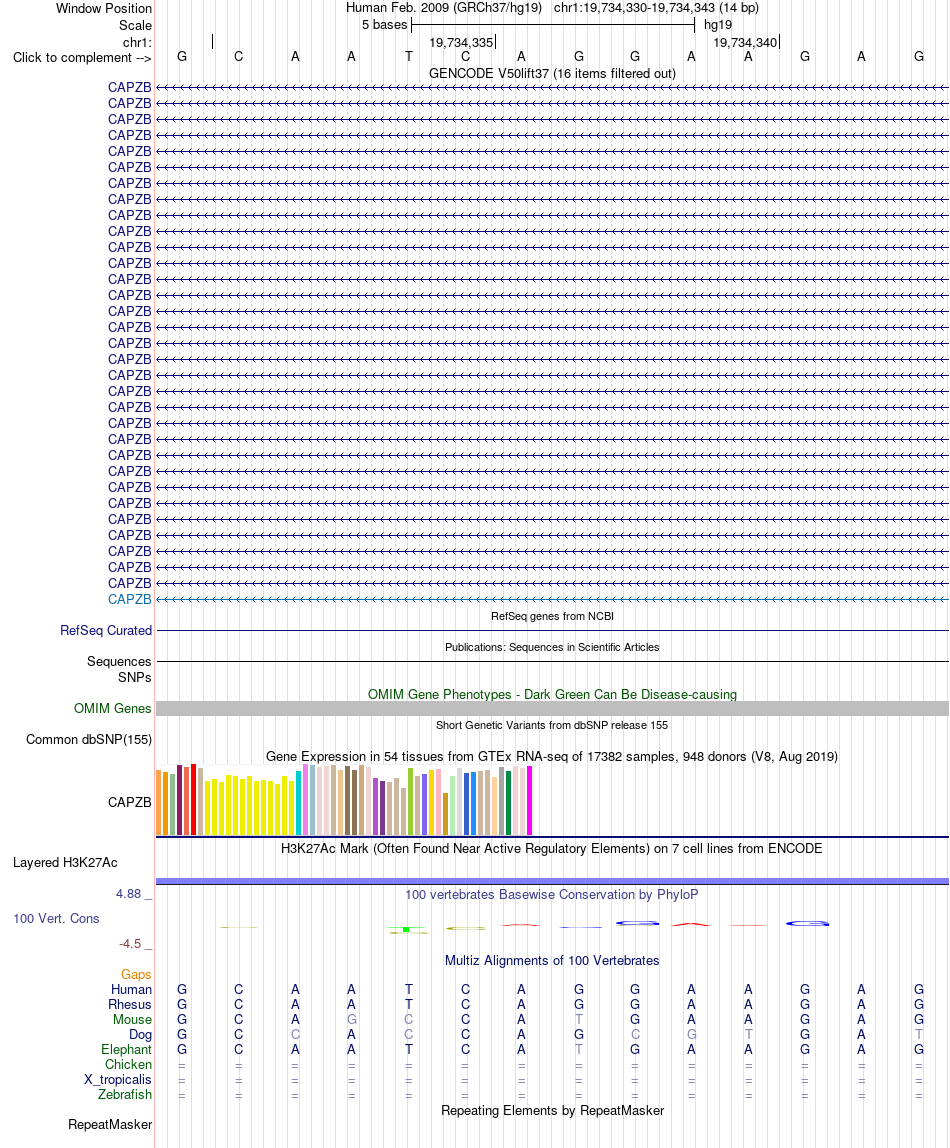Select the Mouse alignment row label
The image size is (950, 1148).
tap(132, 1020)
